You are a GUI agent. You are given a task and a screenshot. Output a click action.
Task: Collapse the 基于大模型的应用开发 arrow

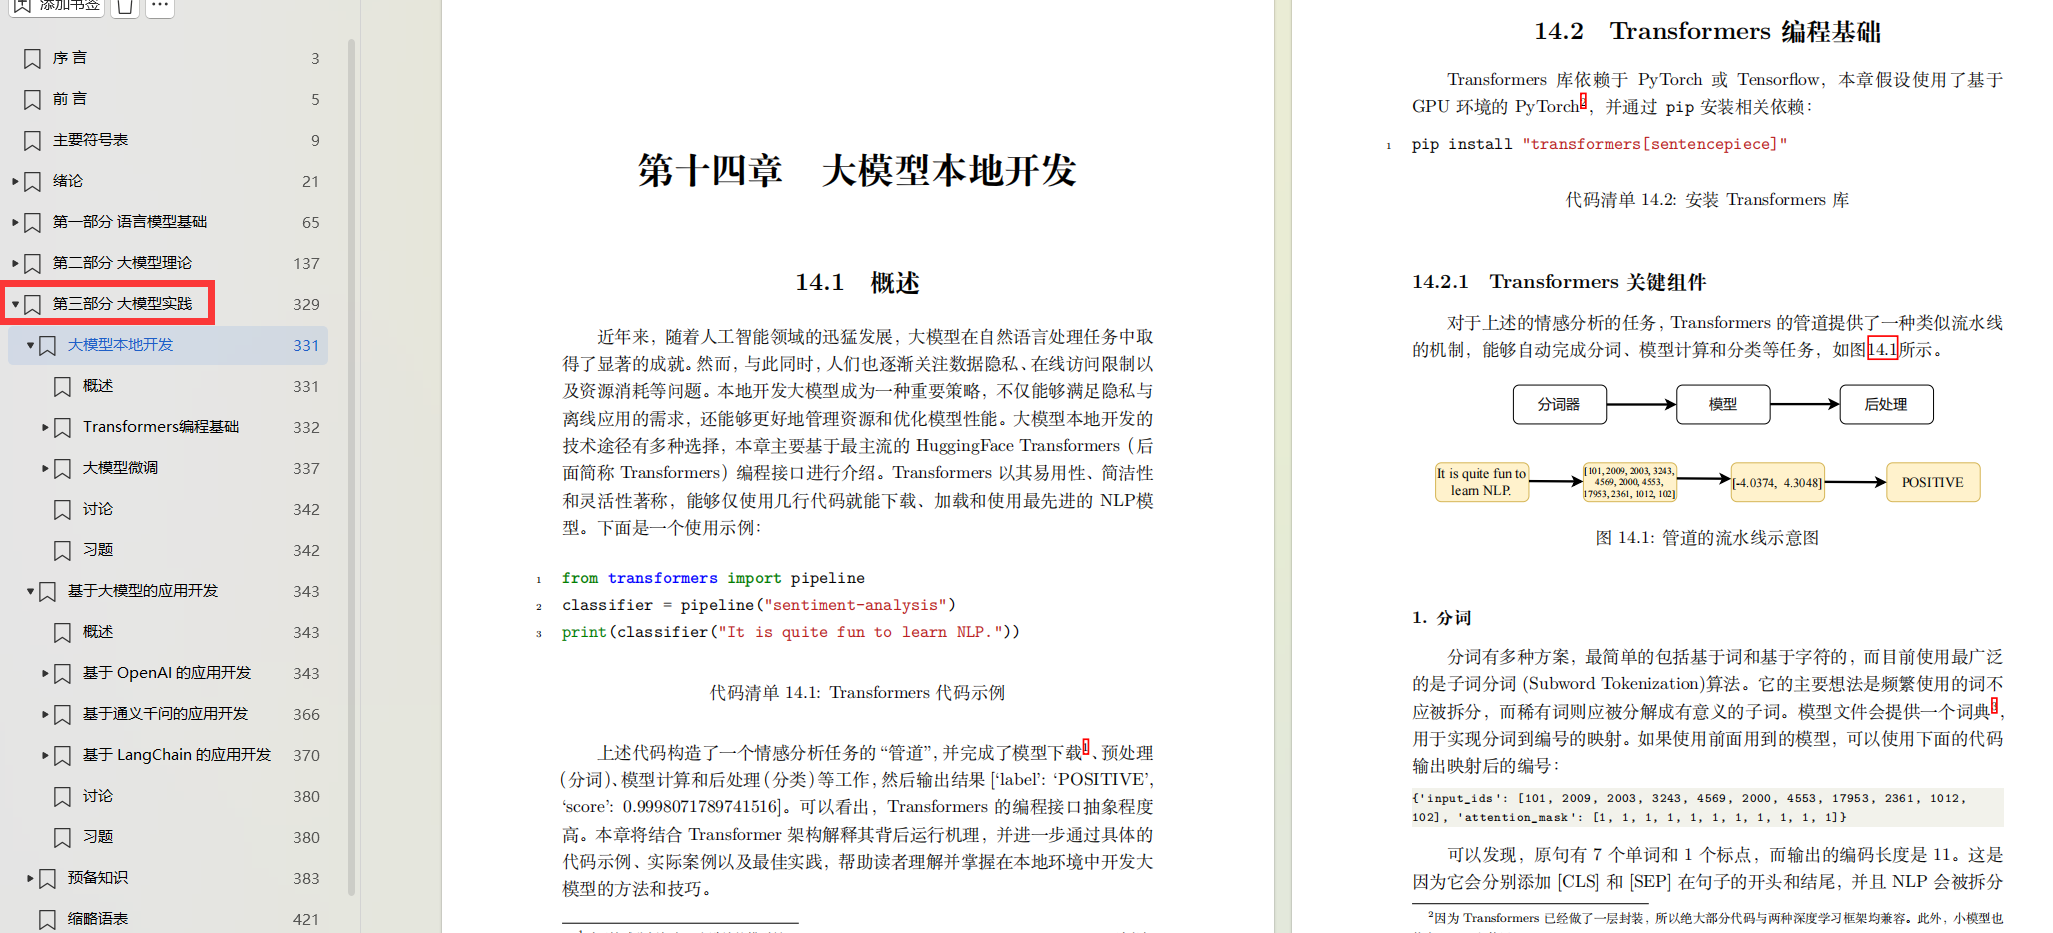coord(30,591)
